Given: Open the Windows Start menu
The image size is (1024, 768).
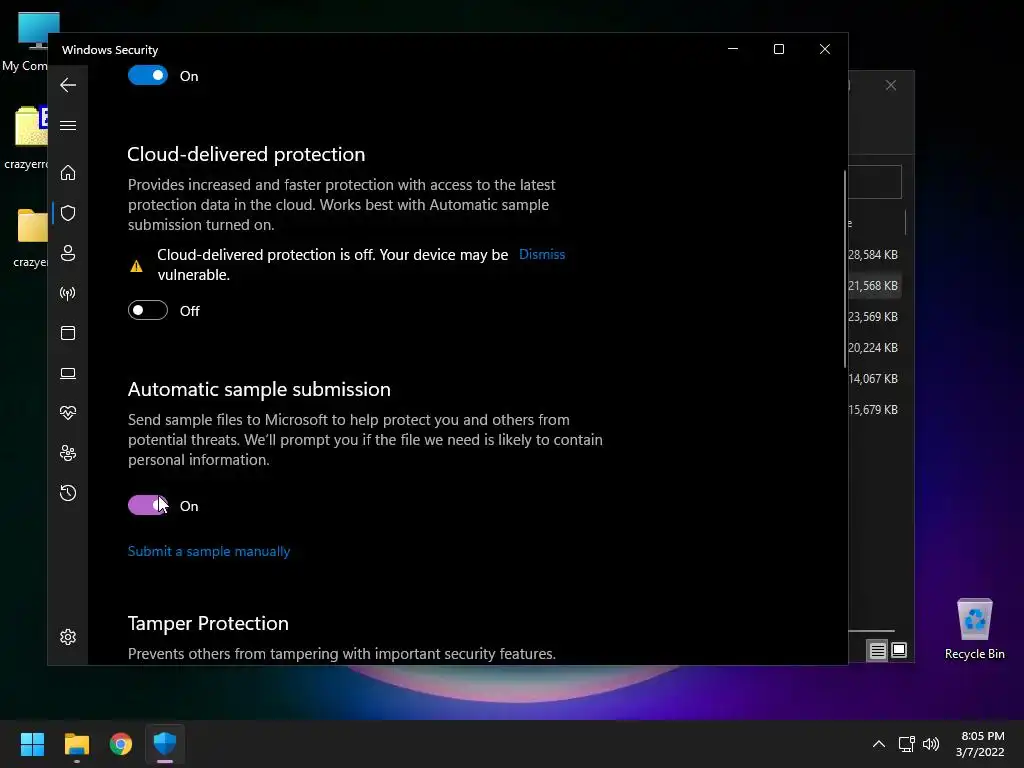Looking at the screenshot, I should tap(32, 744).
